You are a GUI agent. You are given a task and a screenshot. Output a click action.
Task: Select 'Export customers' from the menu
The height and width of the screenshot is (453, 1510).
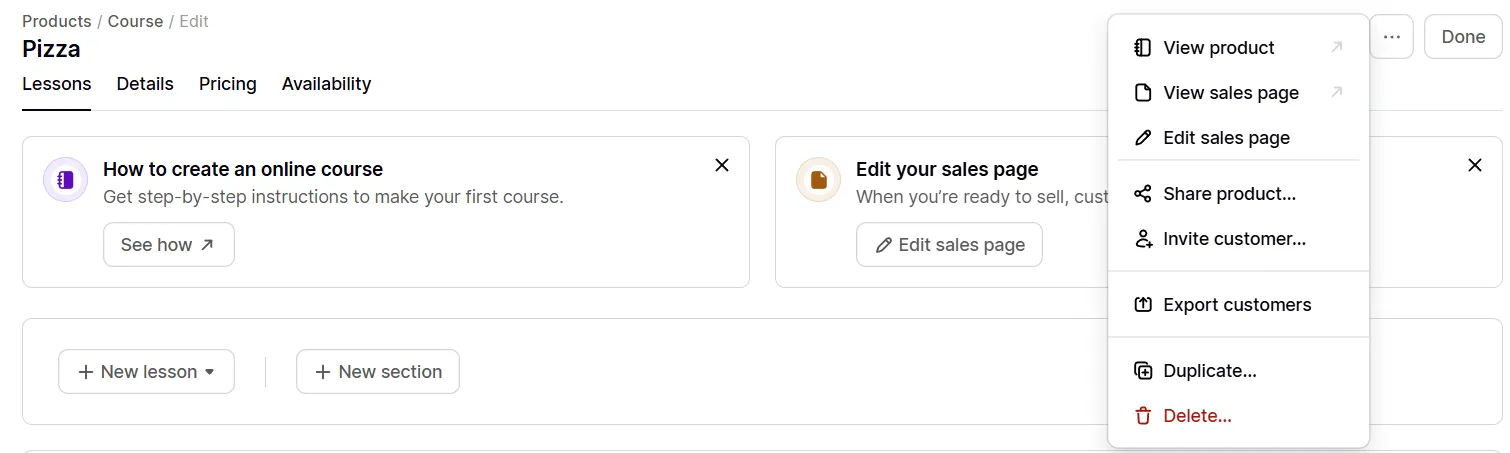[x=1237, y=305]
